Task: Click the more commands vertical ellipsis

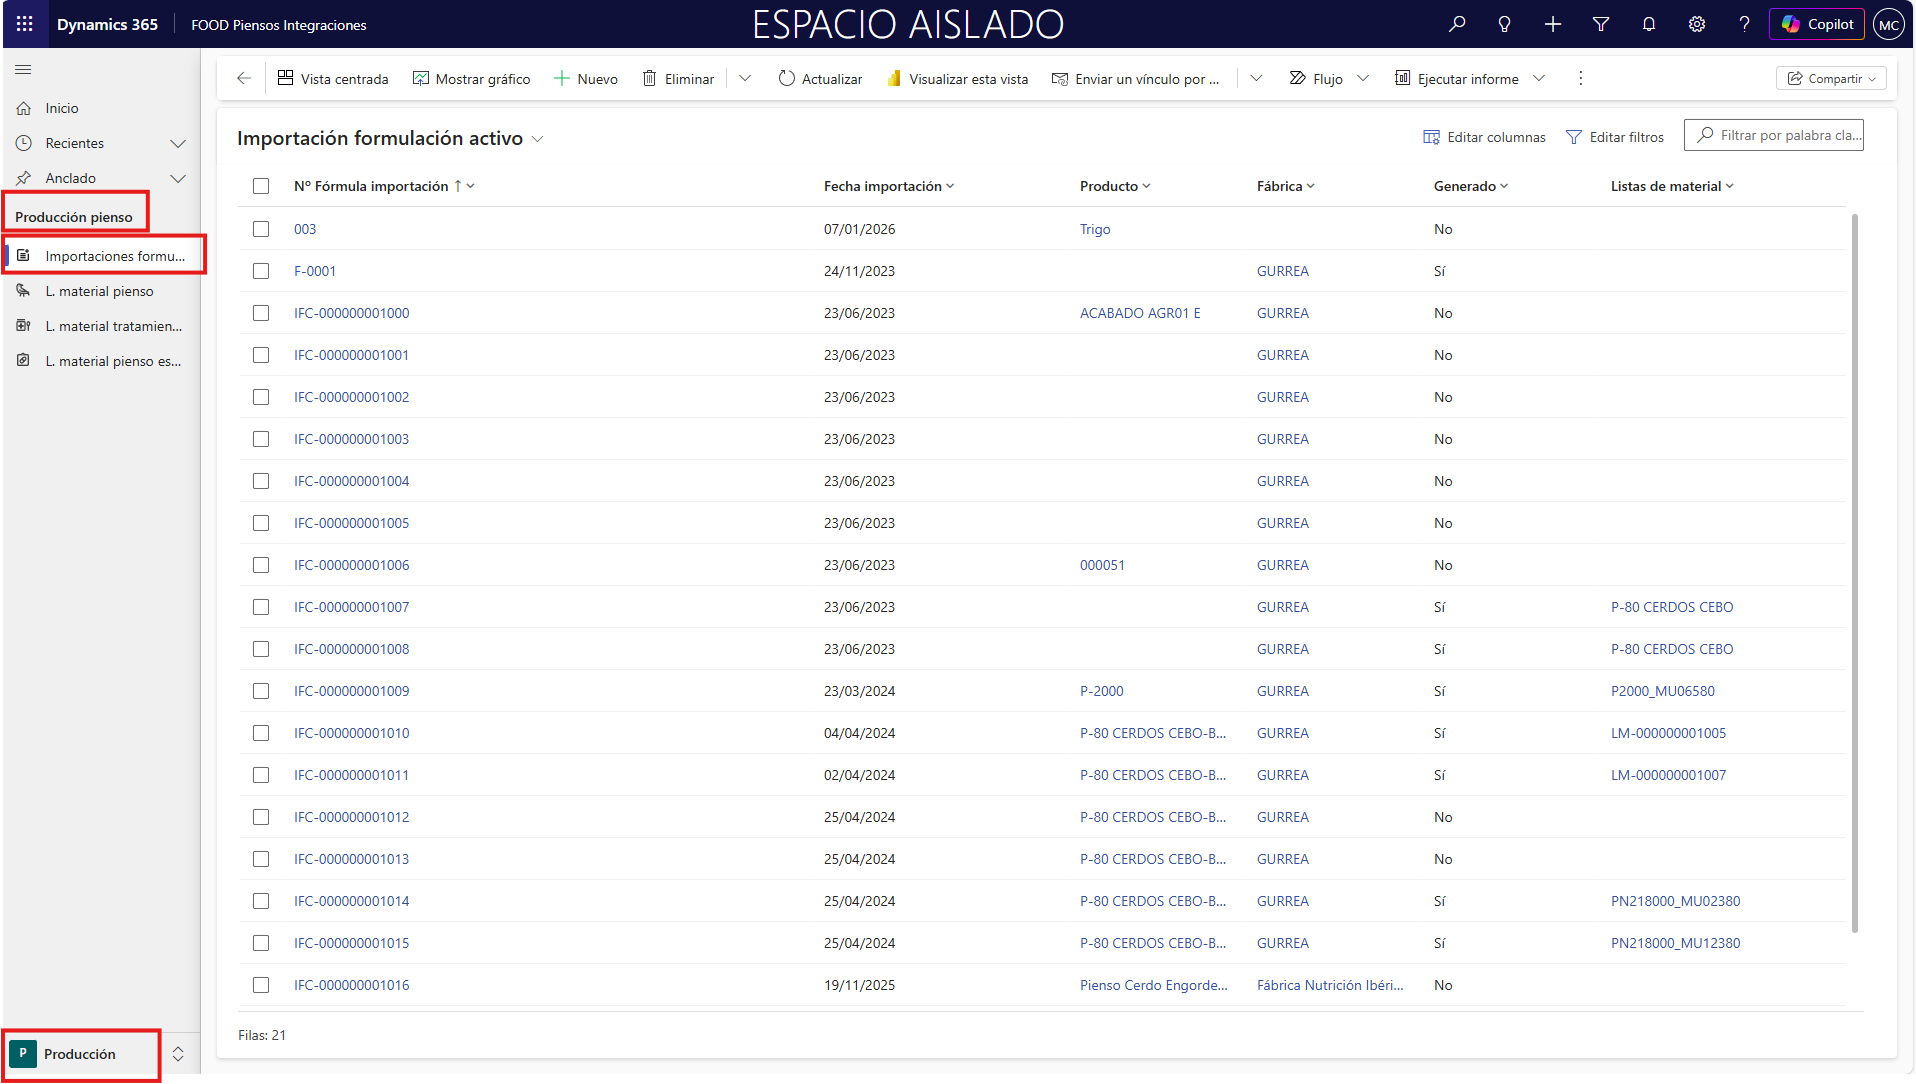Action: coord(1580,78)
